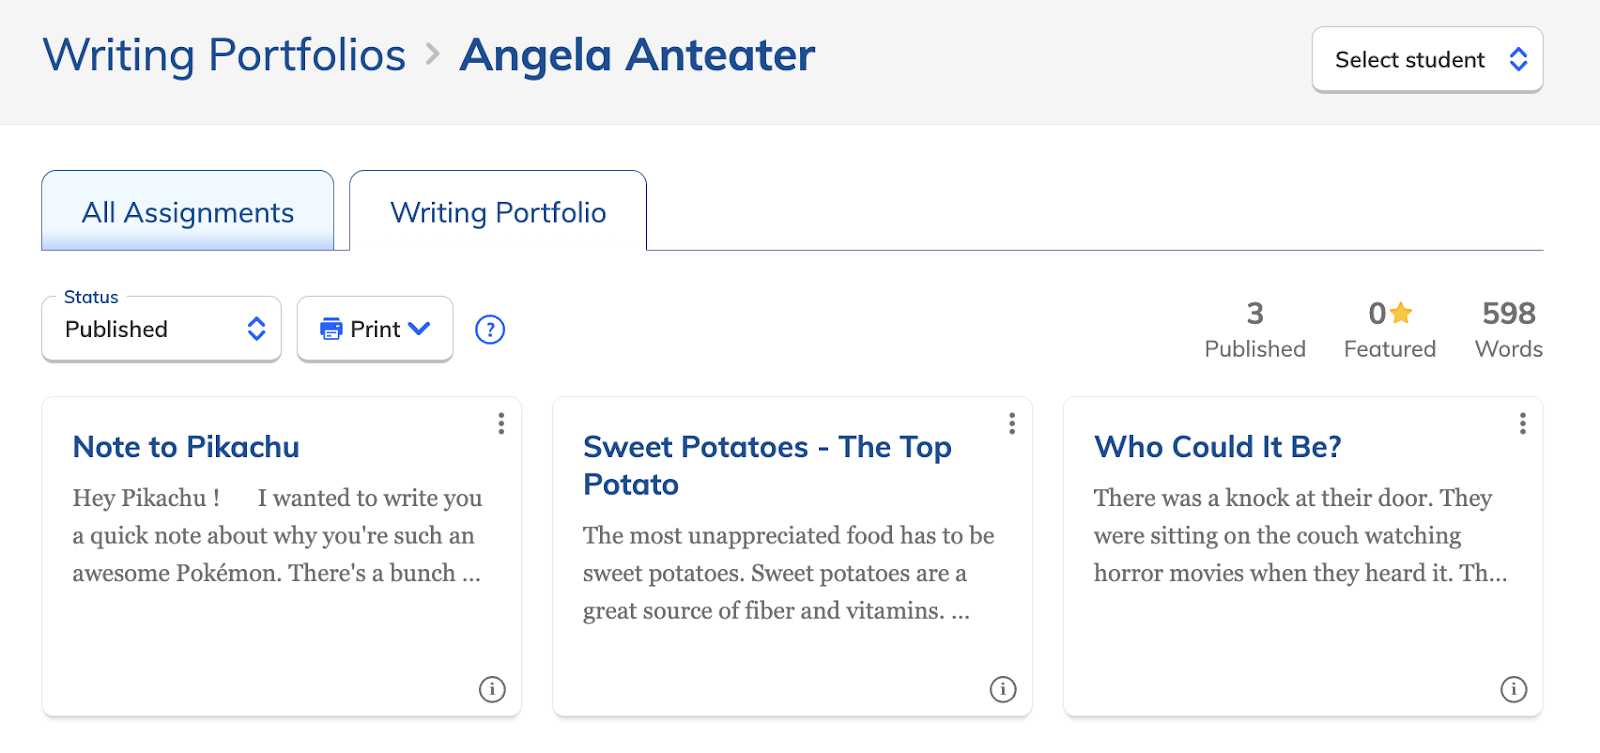
Task: Open the Note to Pikachu title link
Action: pos(185,447)
